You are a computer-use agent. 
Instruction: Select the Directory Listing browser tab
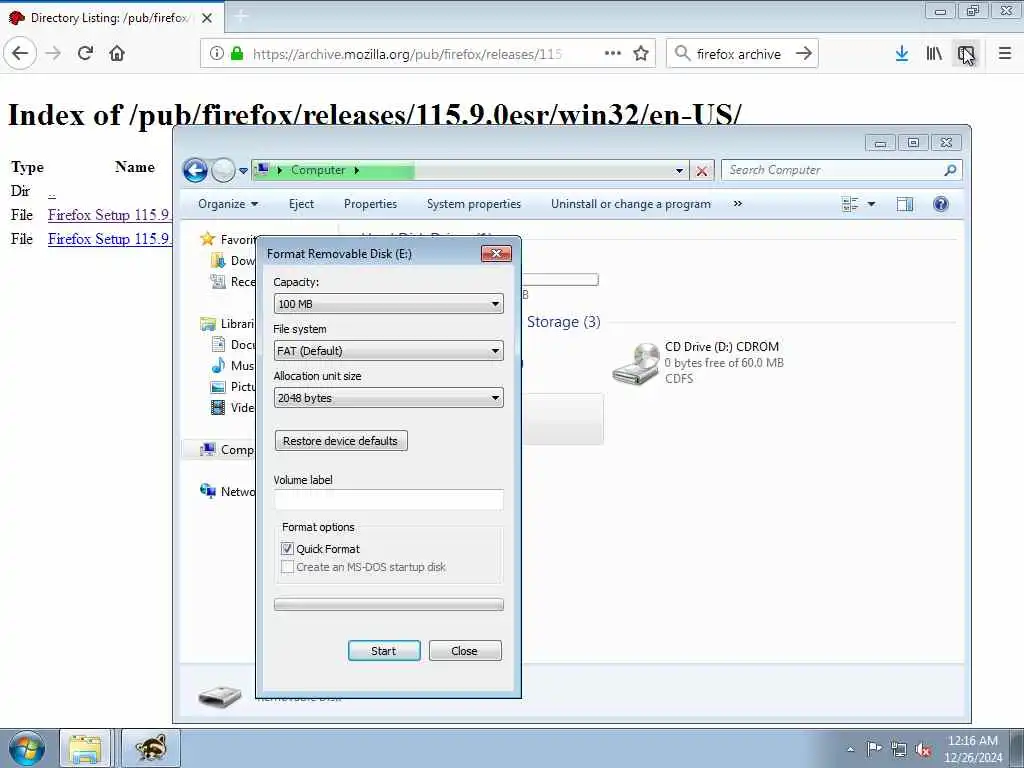point(111,18)
